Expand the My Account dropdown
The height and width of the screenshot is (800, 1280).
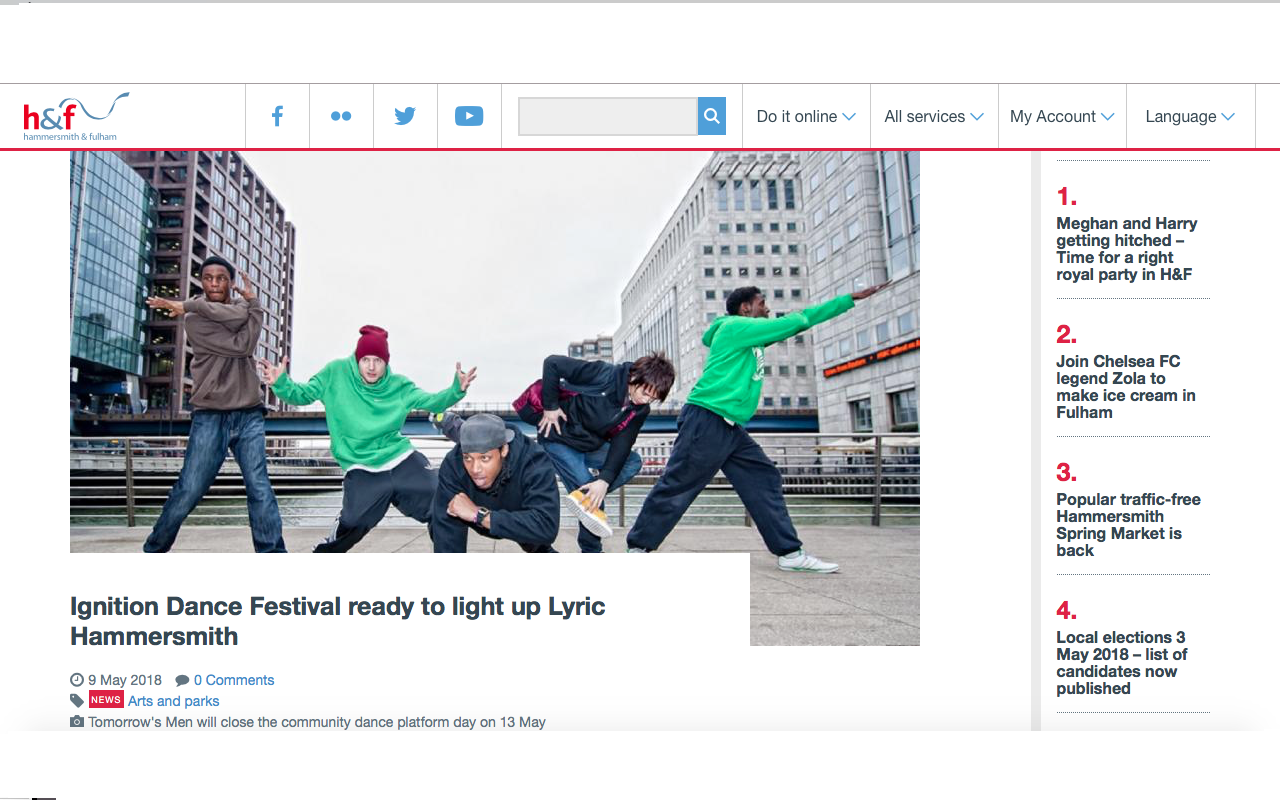tap(1062, 116)
